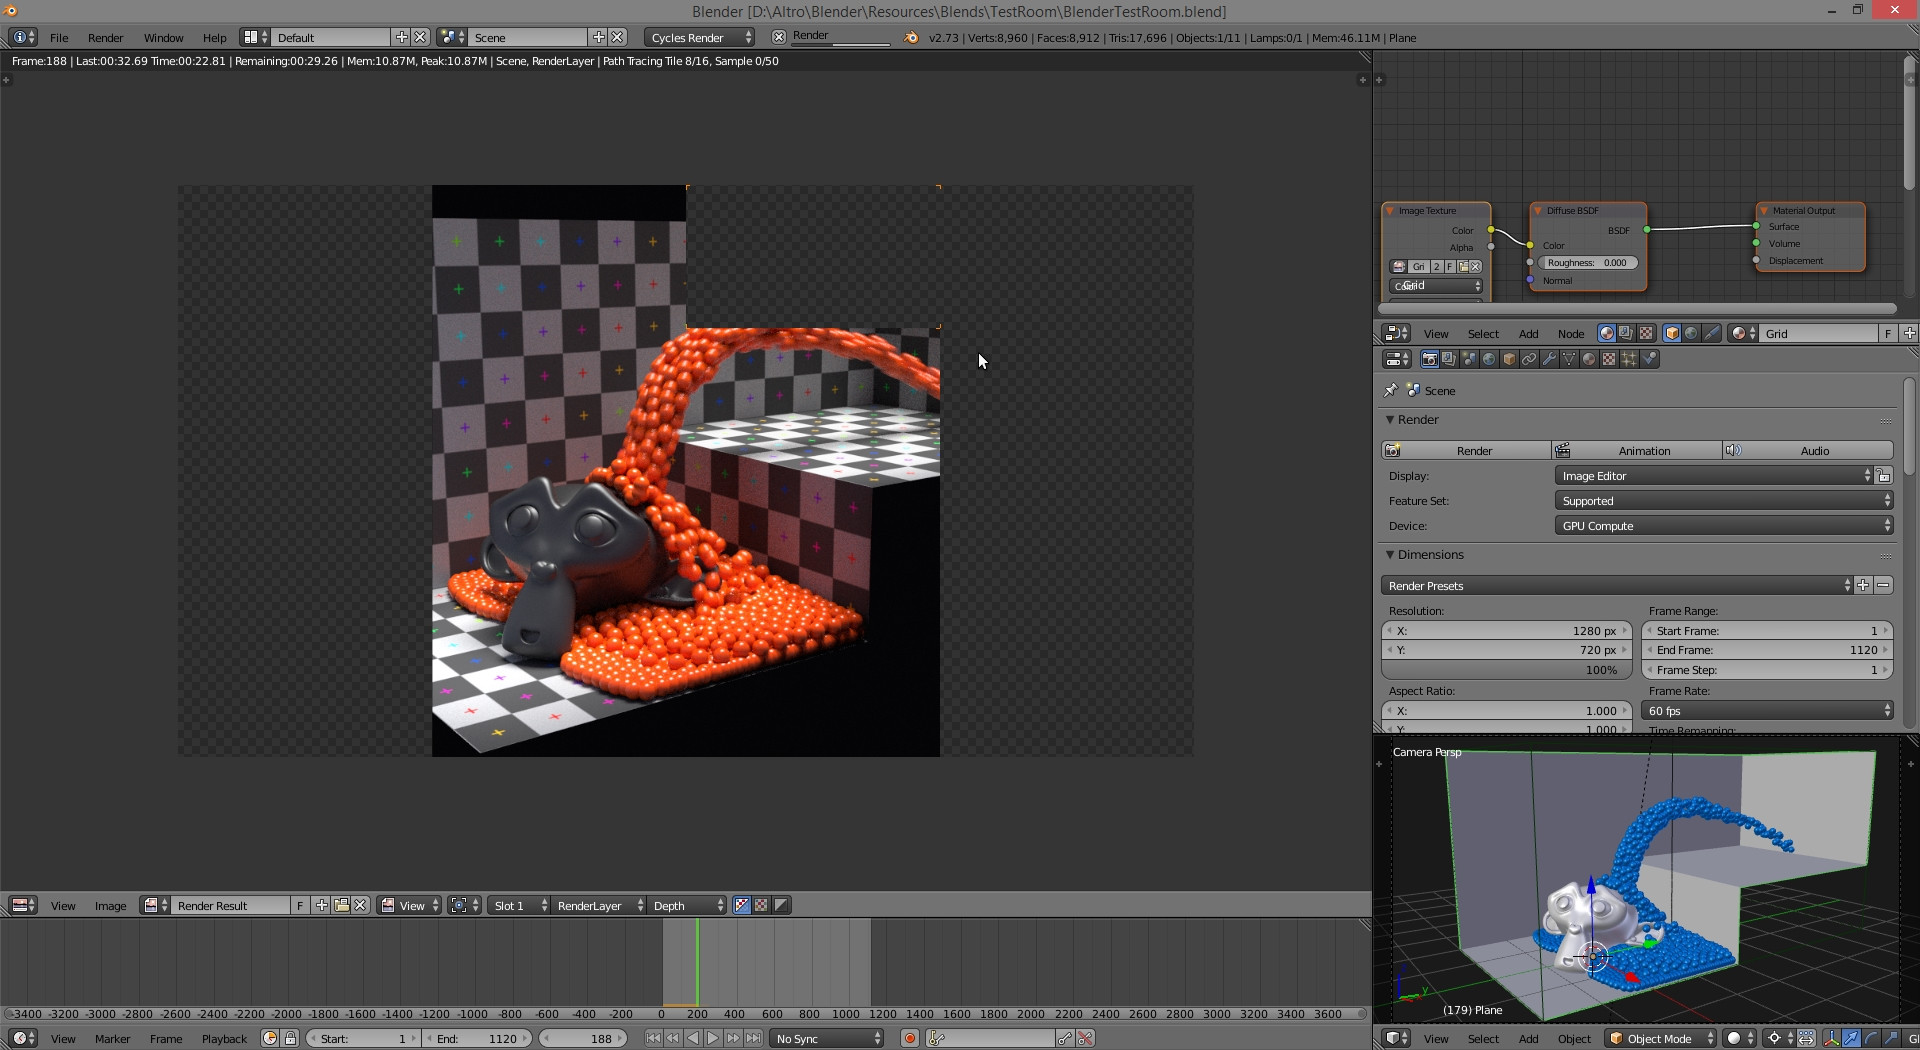Open the Help menu
The image size is (1920, 1050).
(x=214, y=38)
